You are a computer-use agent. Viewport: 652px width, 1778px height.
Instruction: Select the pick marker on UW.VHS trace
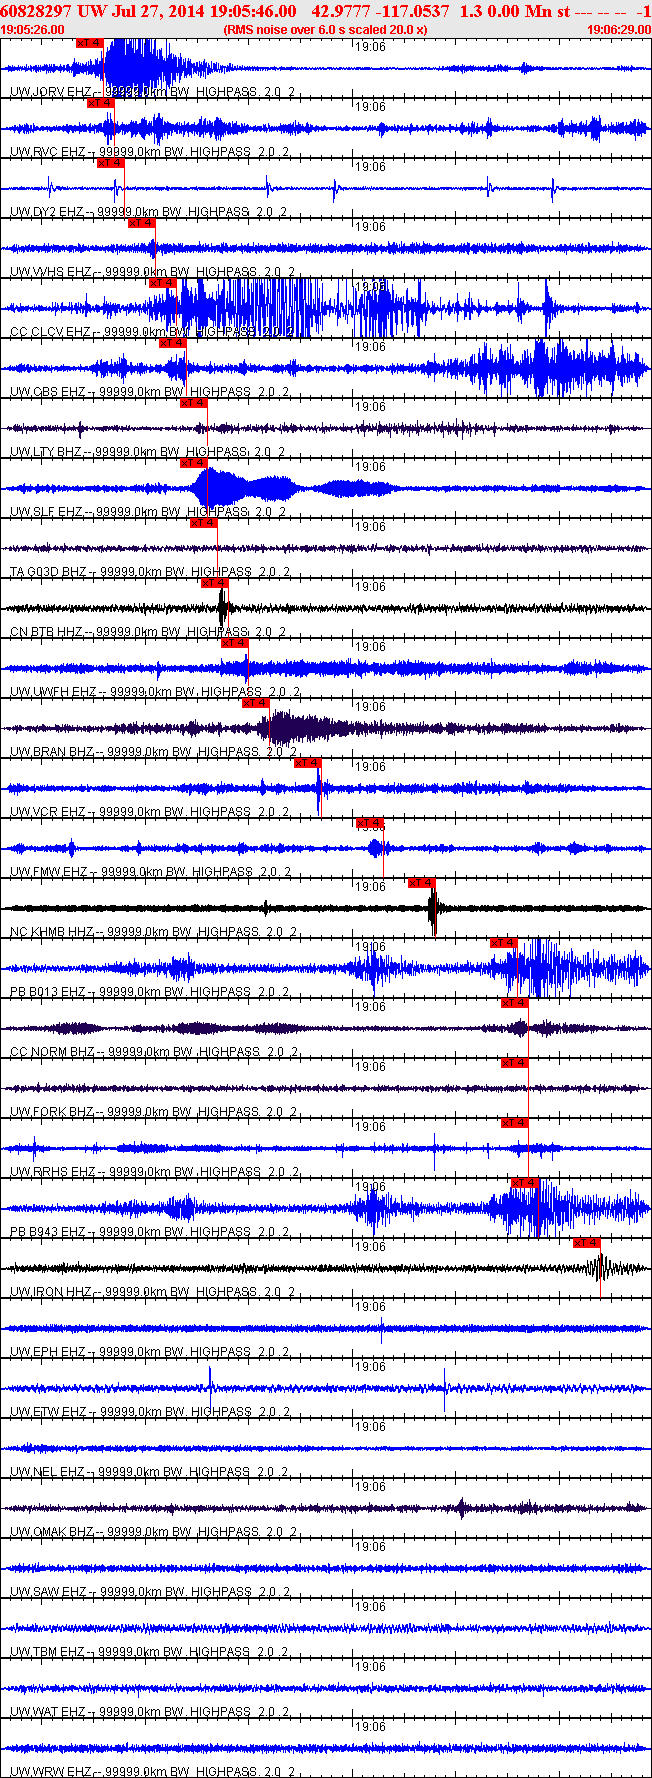pyautogui.click(x=141, y=223)
